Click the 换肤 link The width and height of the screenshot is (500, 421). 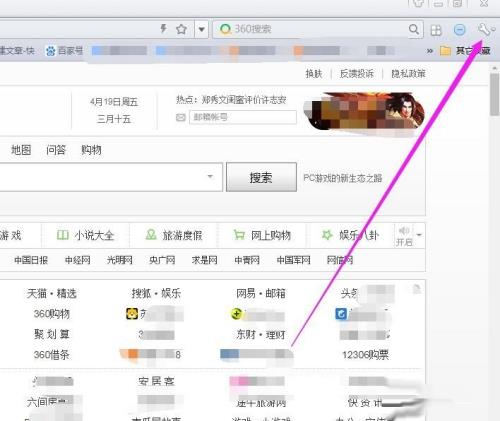(314, 73)
